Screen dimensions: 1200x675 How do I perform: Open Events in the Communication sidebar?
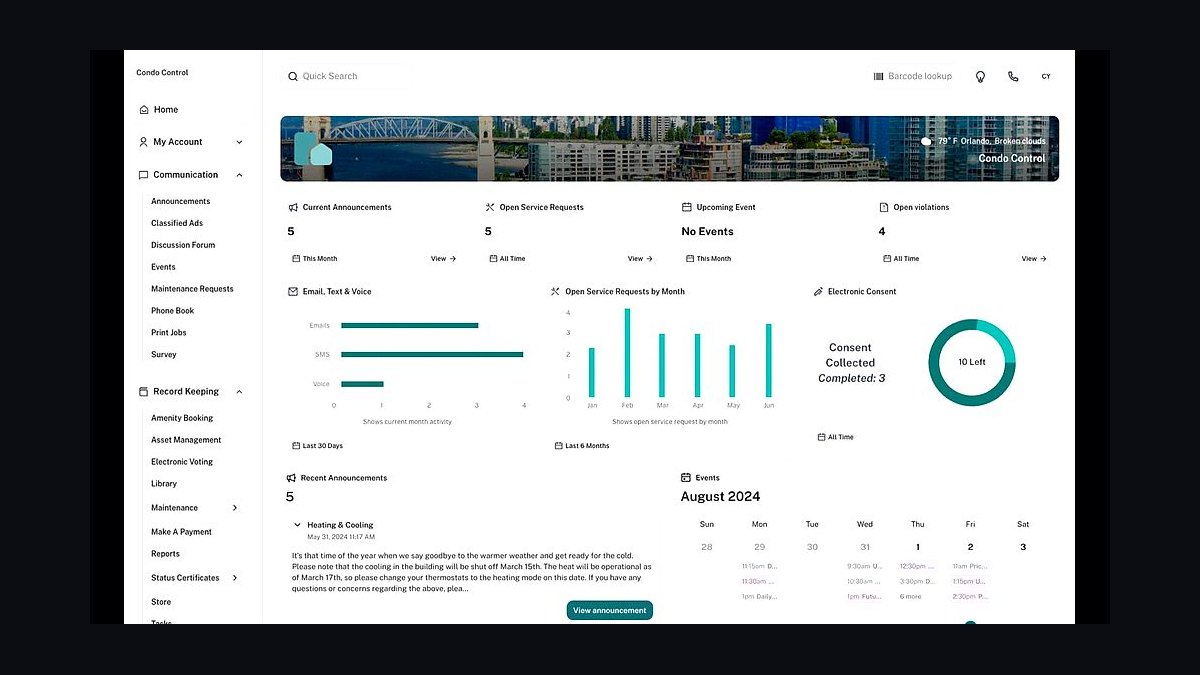point(163,267)
